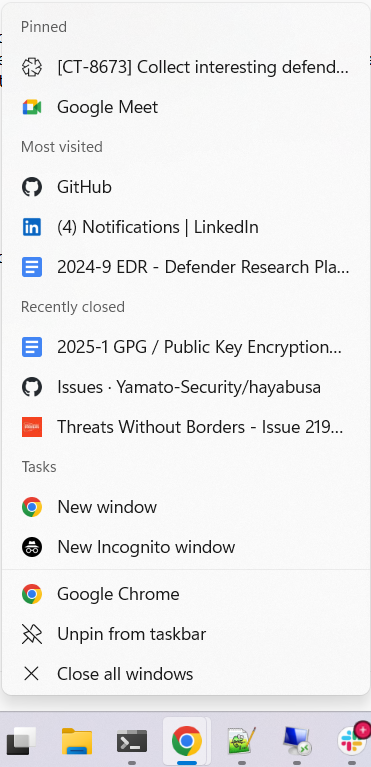Click the red Threats Without Borders favicon
Image resolution: width=371 pixels, height=767 pixels.
point(32,427)
